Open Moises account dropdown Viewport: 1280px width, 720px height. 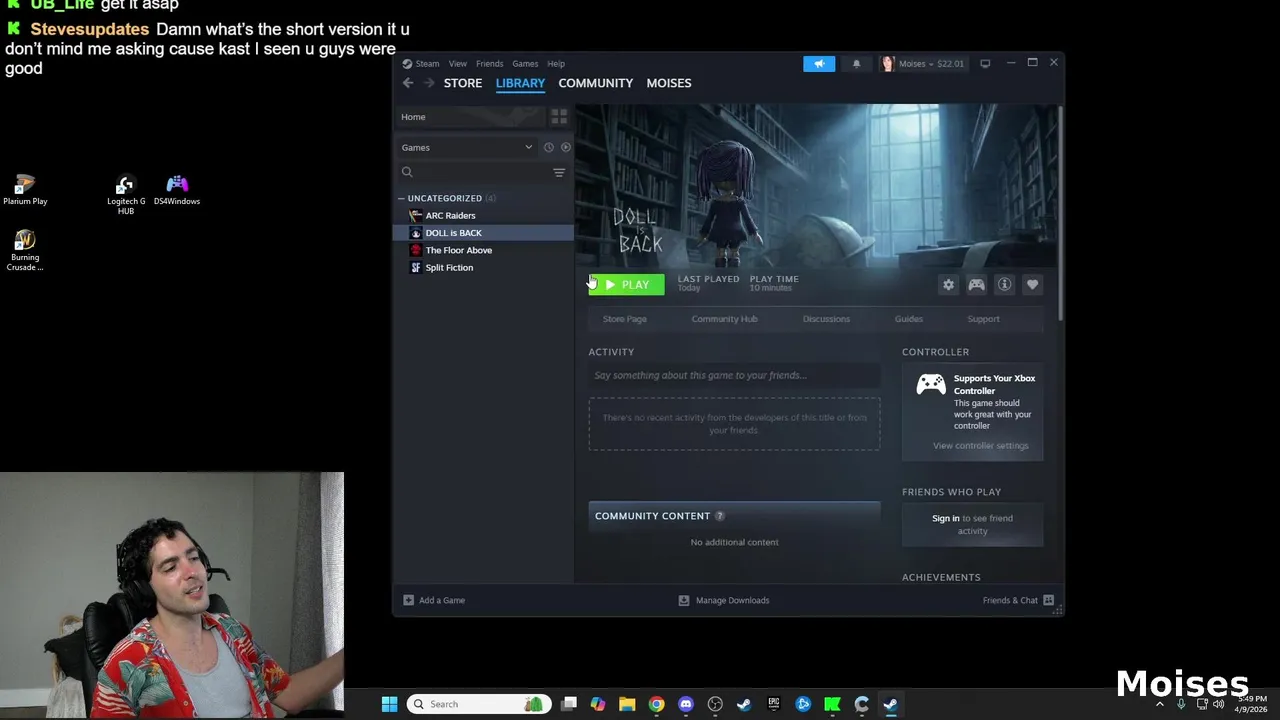coord(923,64)
